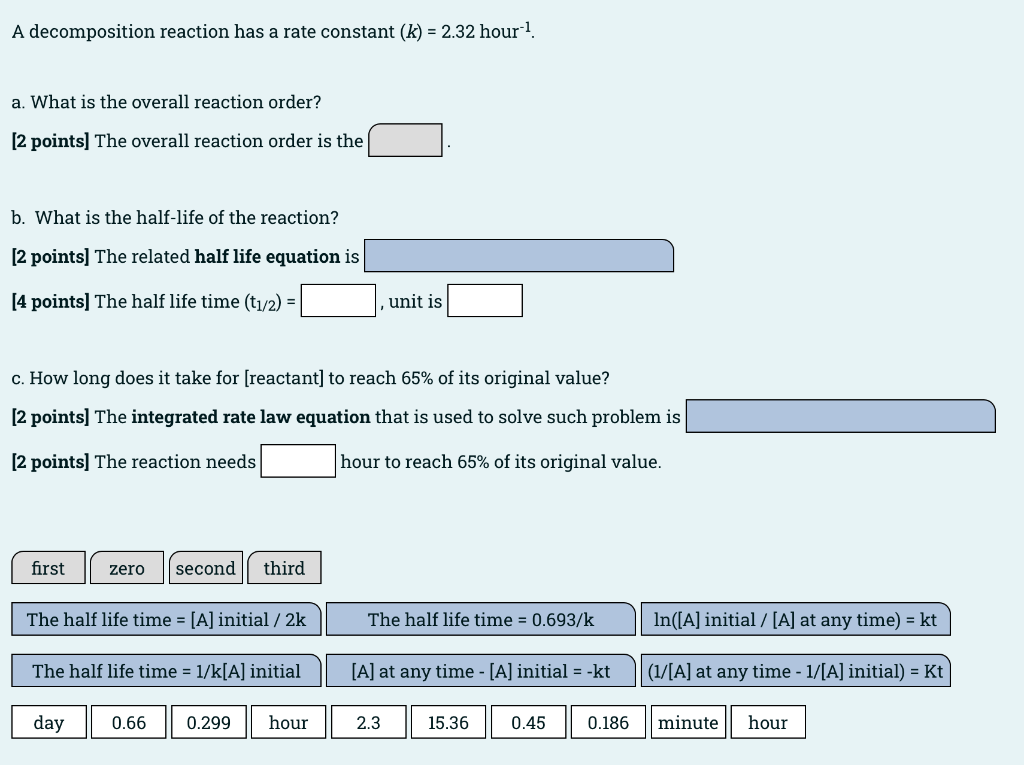Select the "first" reaction order answer chip

click(x=48, y=568)
